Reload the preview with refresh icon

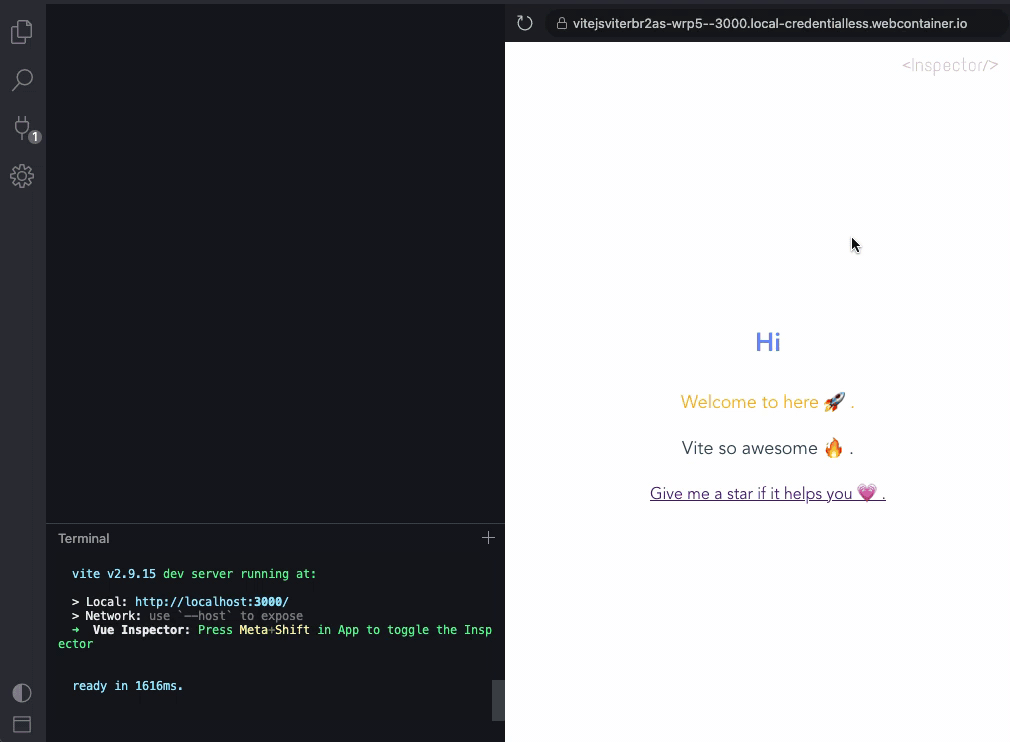pos(525,23)
